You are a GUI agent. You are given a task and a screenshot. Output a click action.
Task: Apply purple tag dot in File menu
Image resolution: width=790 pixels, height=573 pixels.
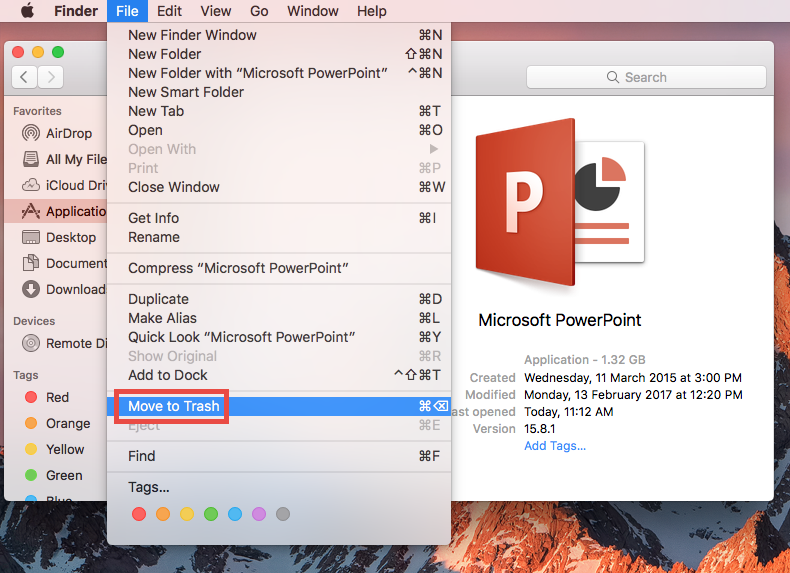259,514
